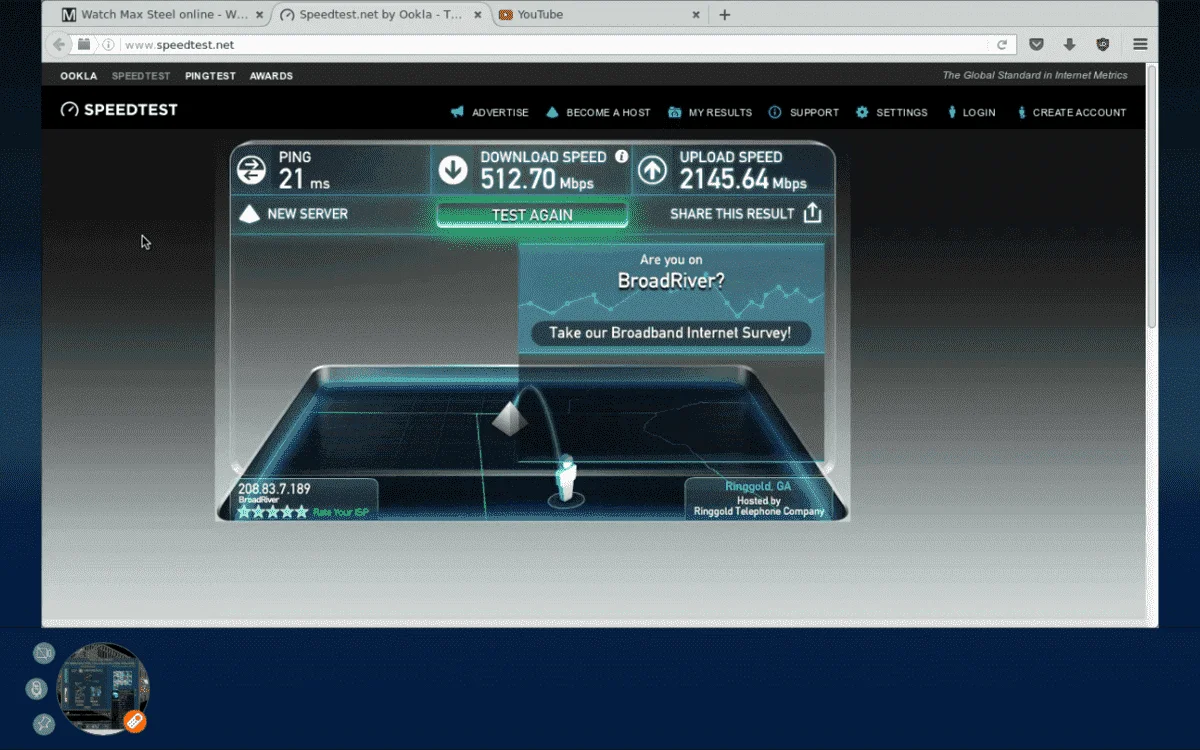Click the Advertise megaphone icon
The image size is (1200, 750).
[457, 112]
